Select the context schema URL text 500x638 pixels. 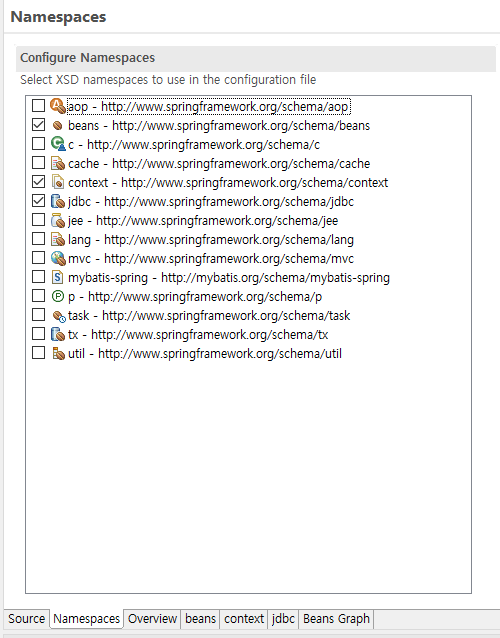(255, 182)
